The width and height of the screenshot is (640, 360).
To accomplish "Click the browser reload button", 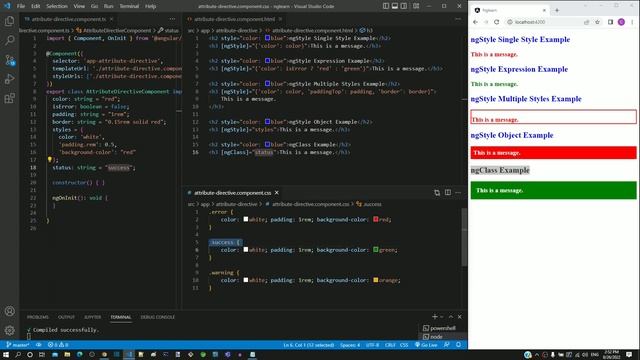I will (x=497, y=22).
